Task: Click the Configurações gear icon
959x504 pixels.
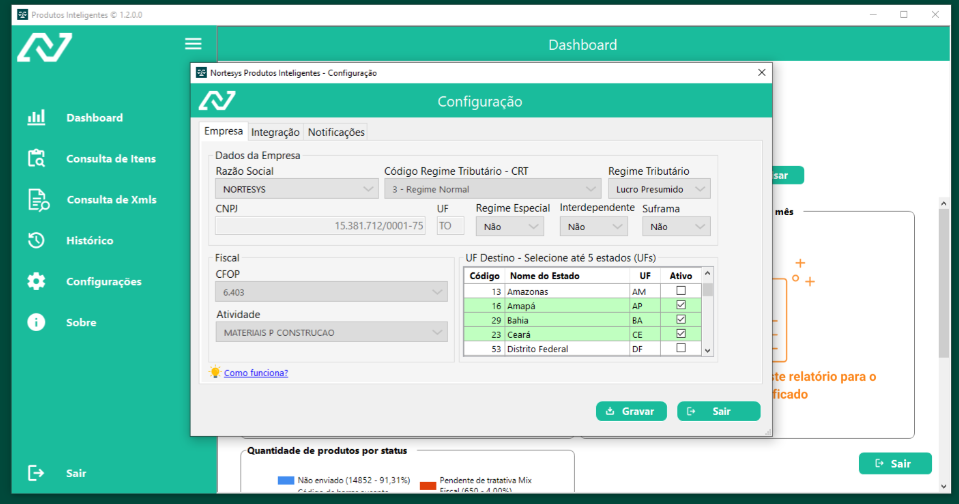Action: (36, 281)
